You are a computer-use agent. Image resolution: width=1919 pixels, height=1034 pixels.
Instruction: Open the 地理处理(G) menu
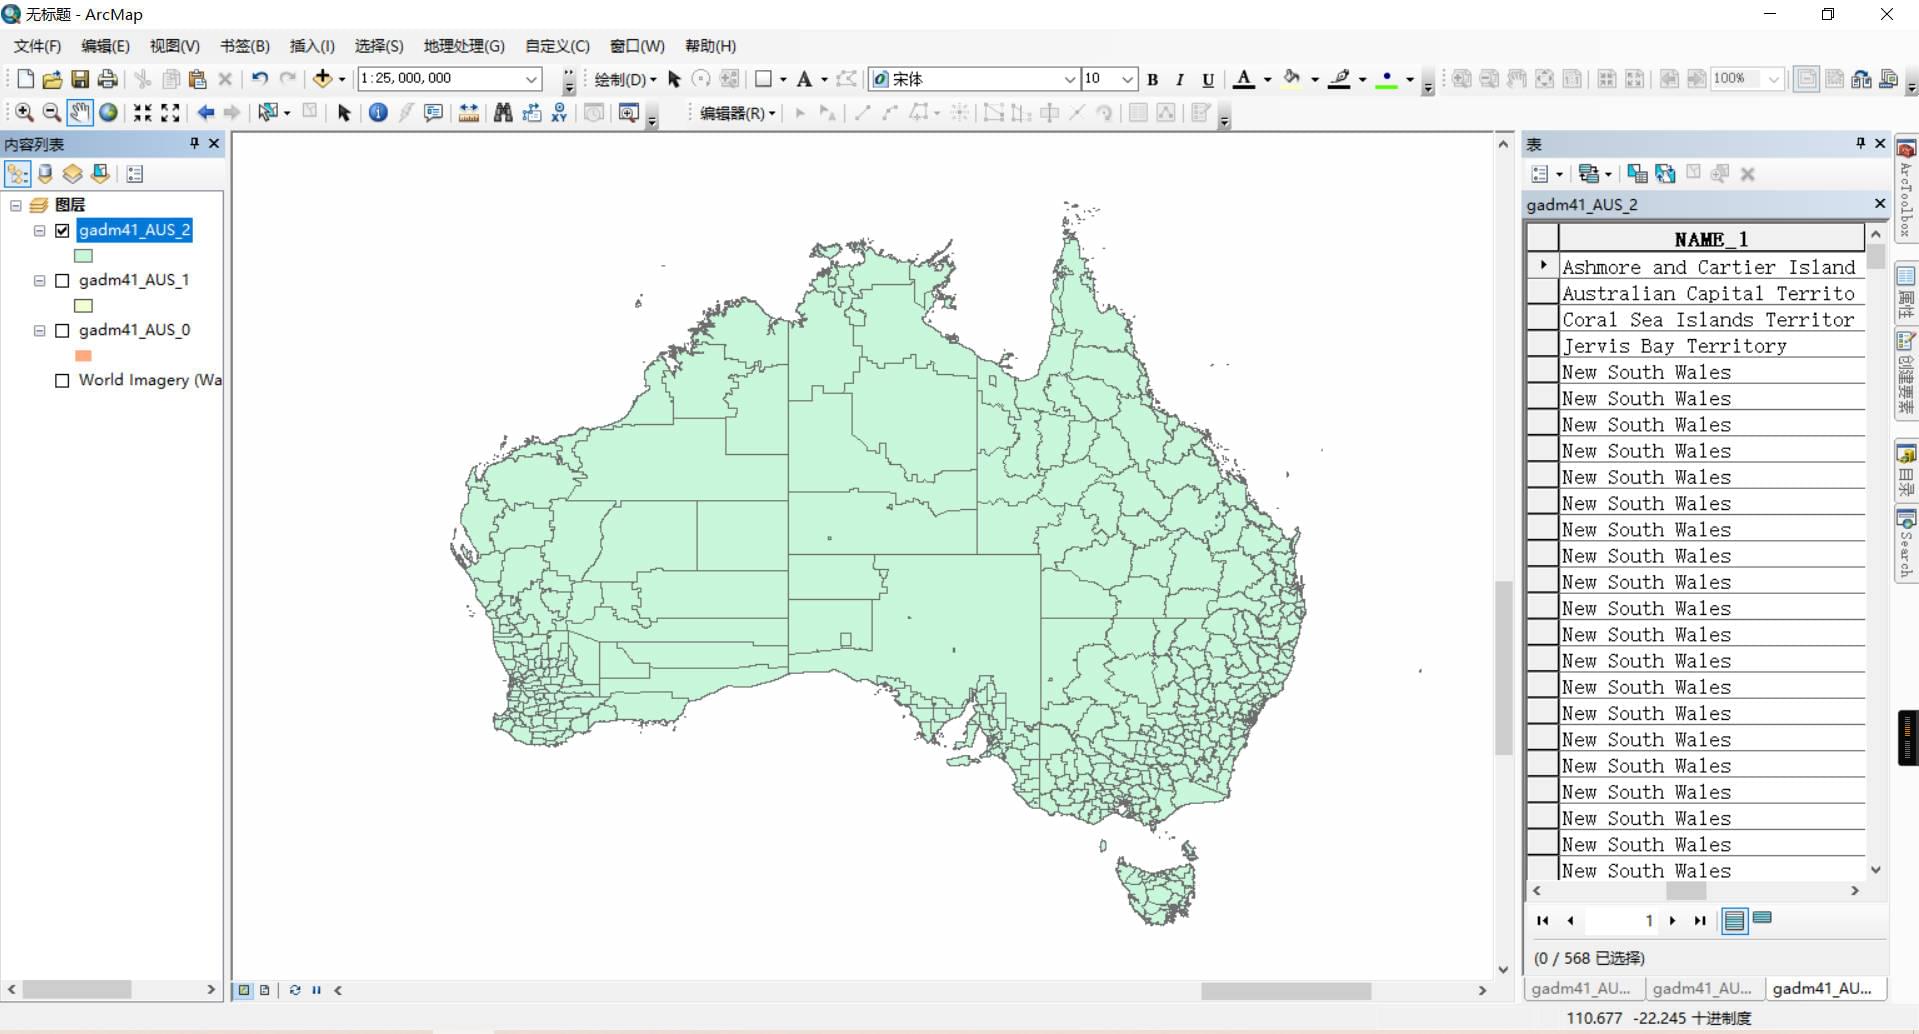click(464, 46)
